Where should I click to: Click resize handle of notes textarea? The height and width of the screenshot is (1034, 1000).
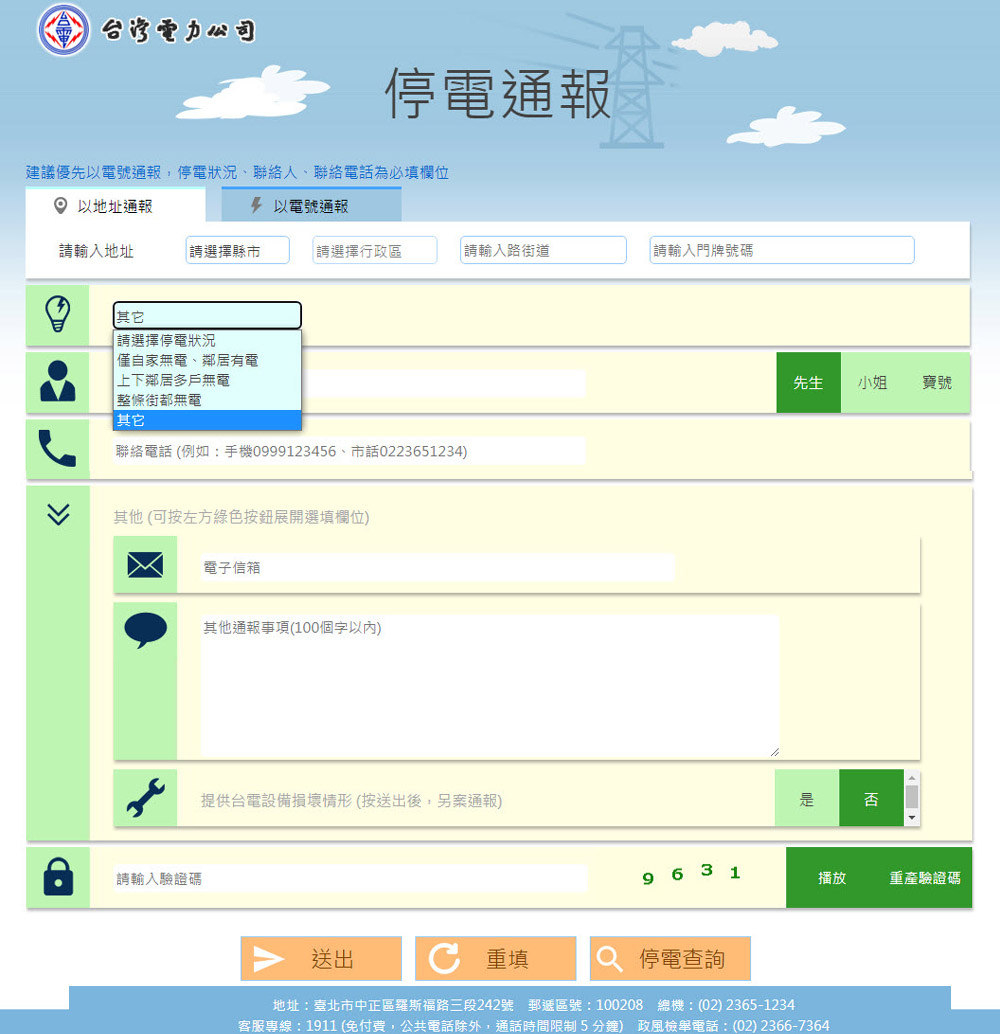774,752
